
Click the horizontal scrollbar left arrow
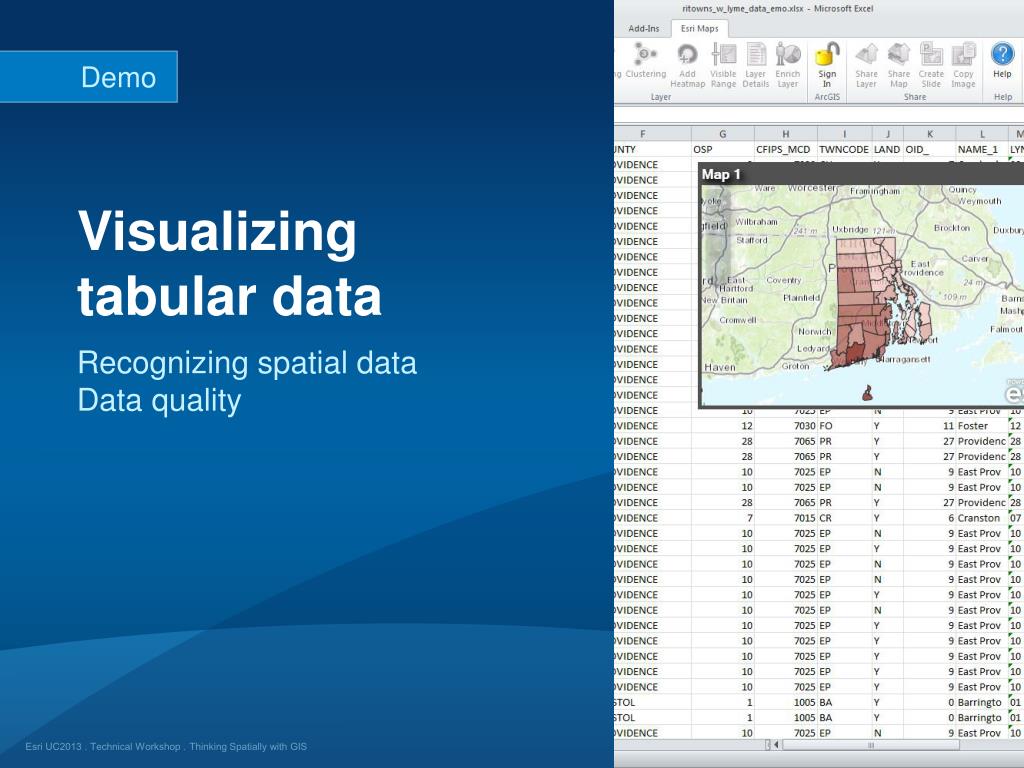[776, 745]
